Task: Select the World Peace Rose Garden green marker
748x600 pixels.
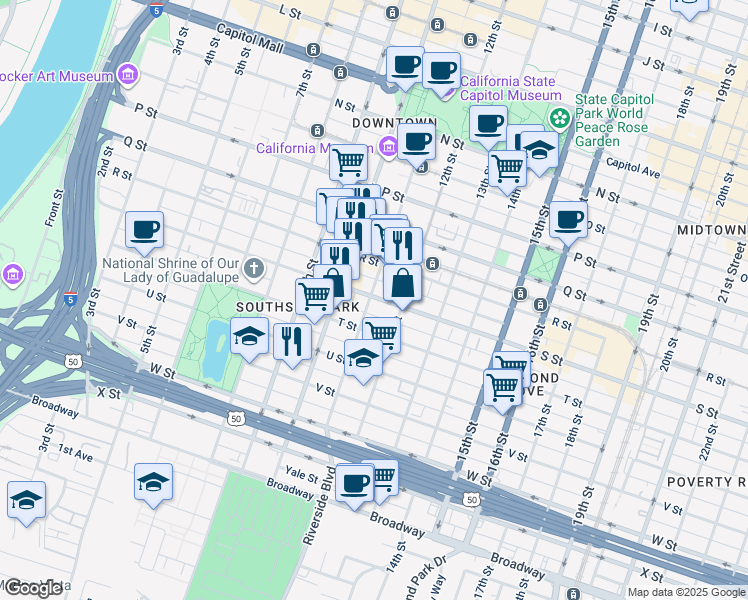Action: click(559, 118)
